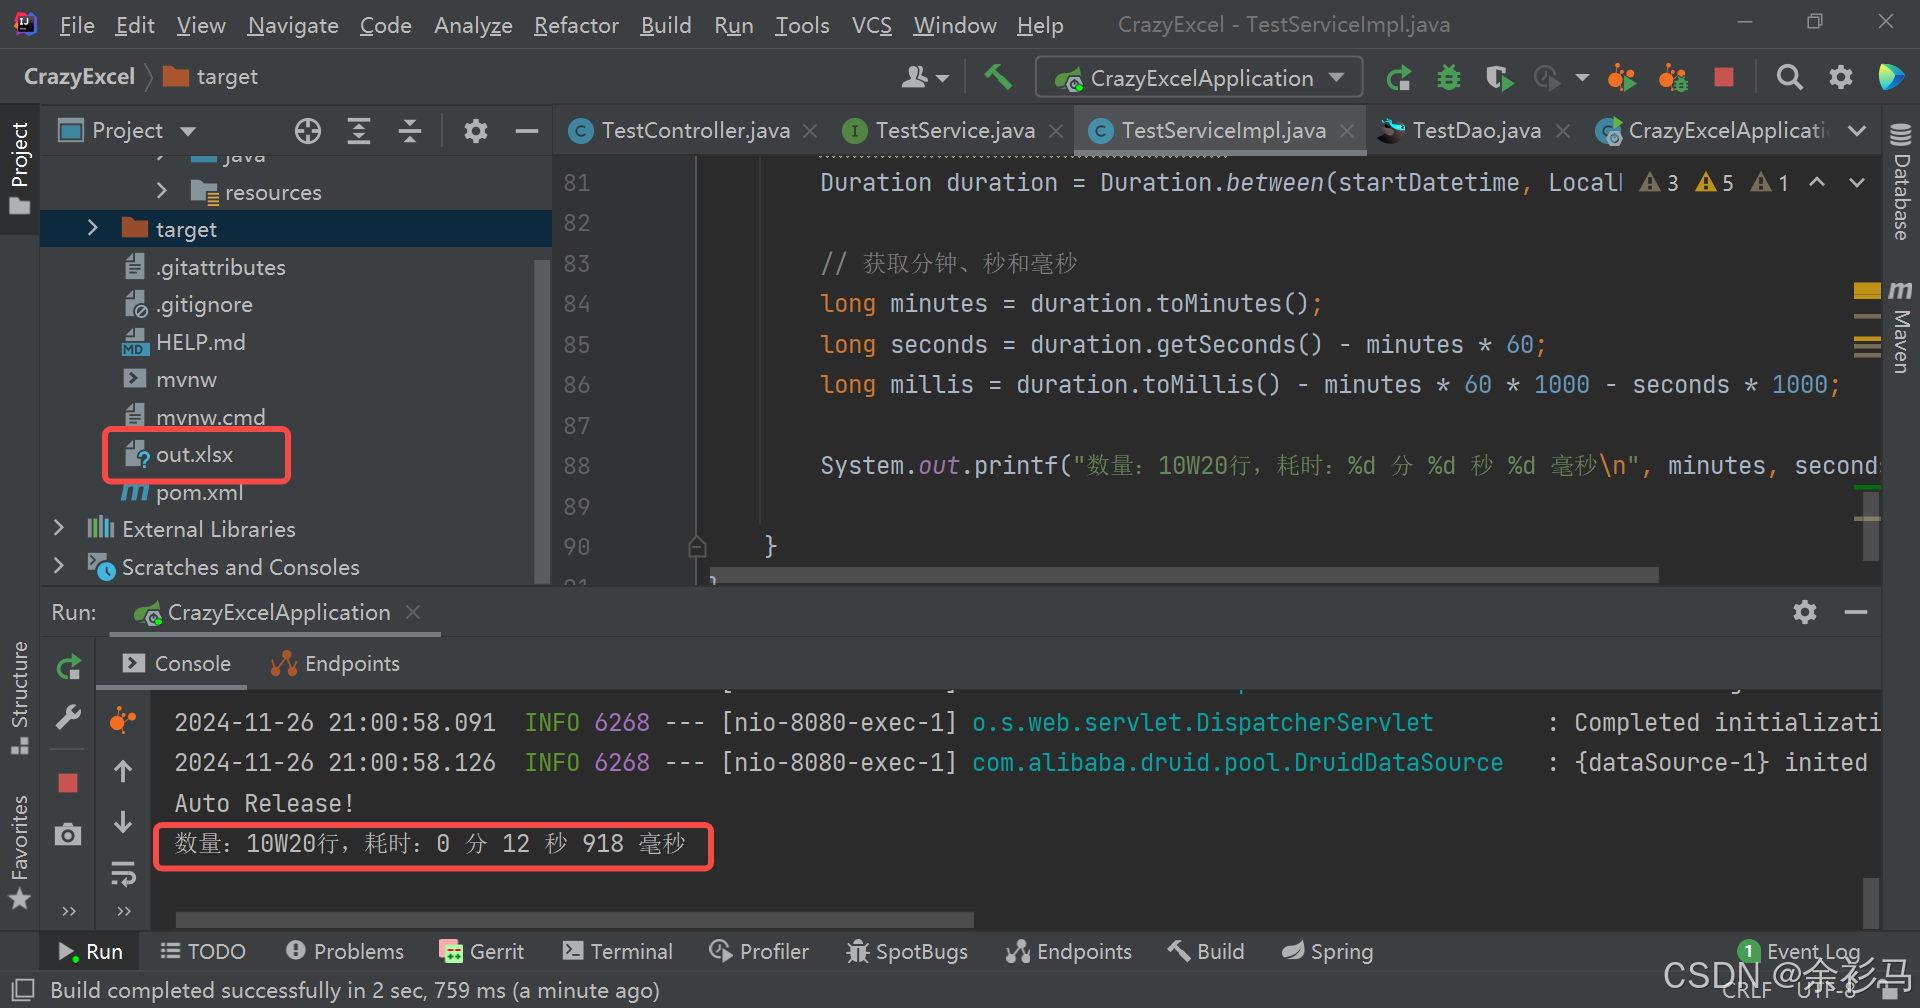
Task: Hide the Project panel with minus icon
Action: click(527, 131)
